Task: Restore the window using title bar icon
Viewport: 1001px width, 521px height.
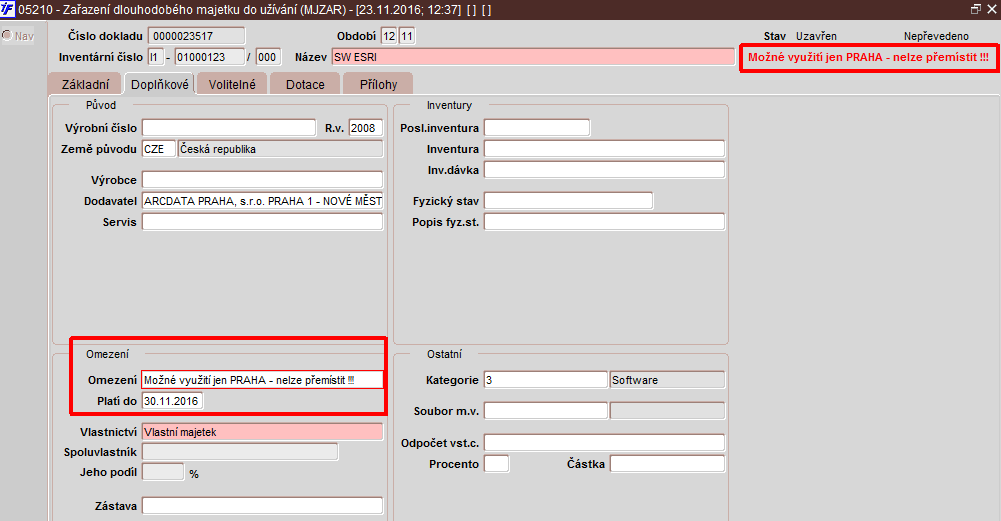Action: coord(975,9)
